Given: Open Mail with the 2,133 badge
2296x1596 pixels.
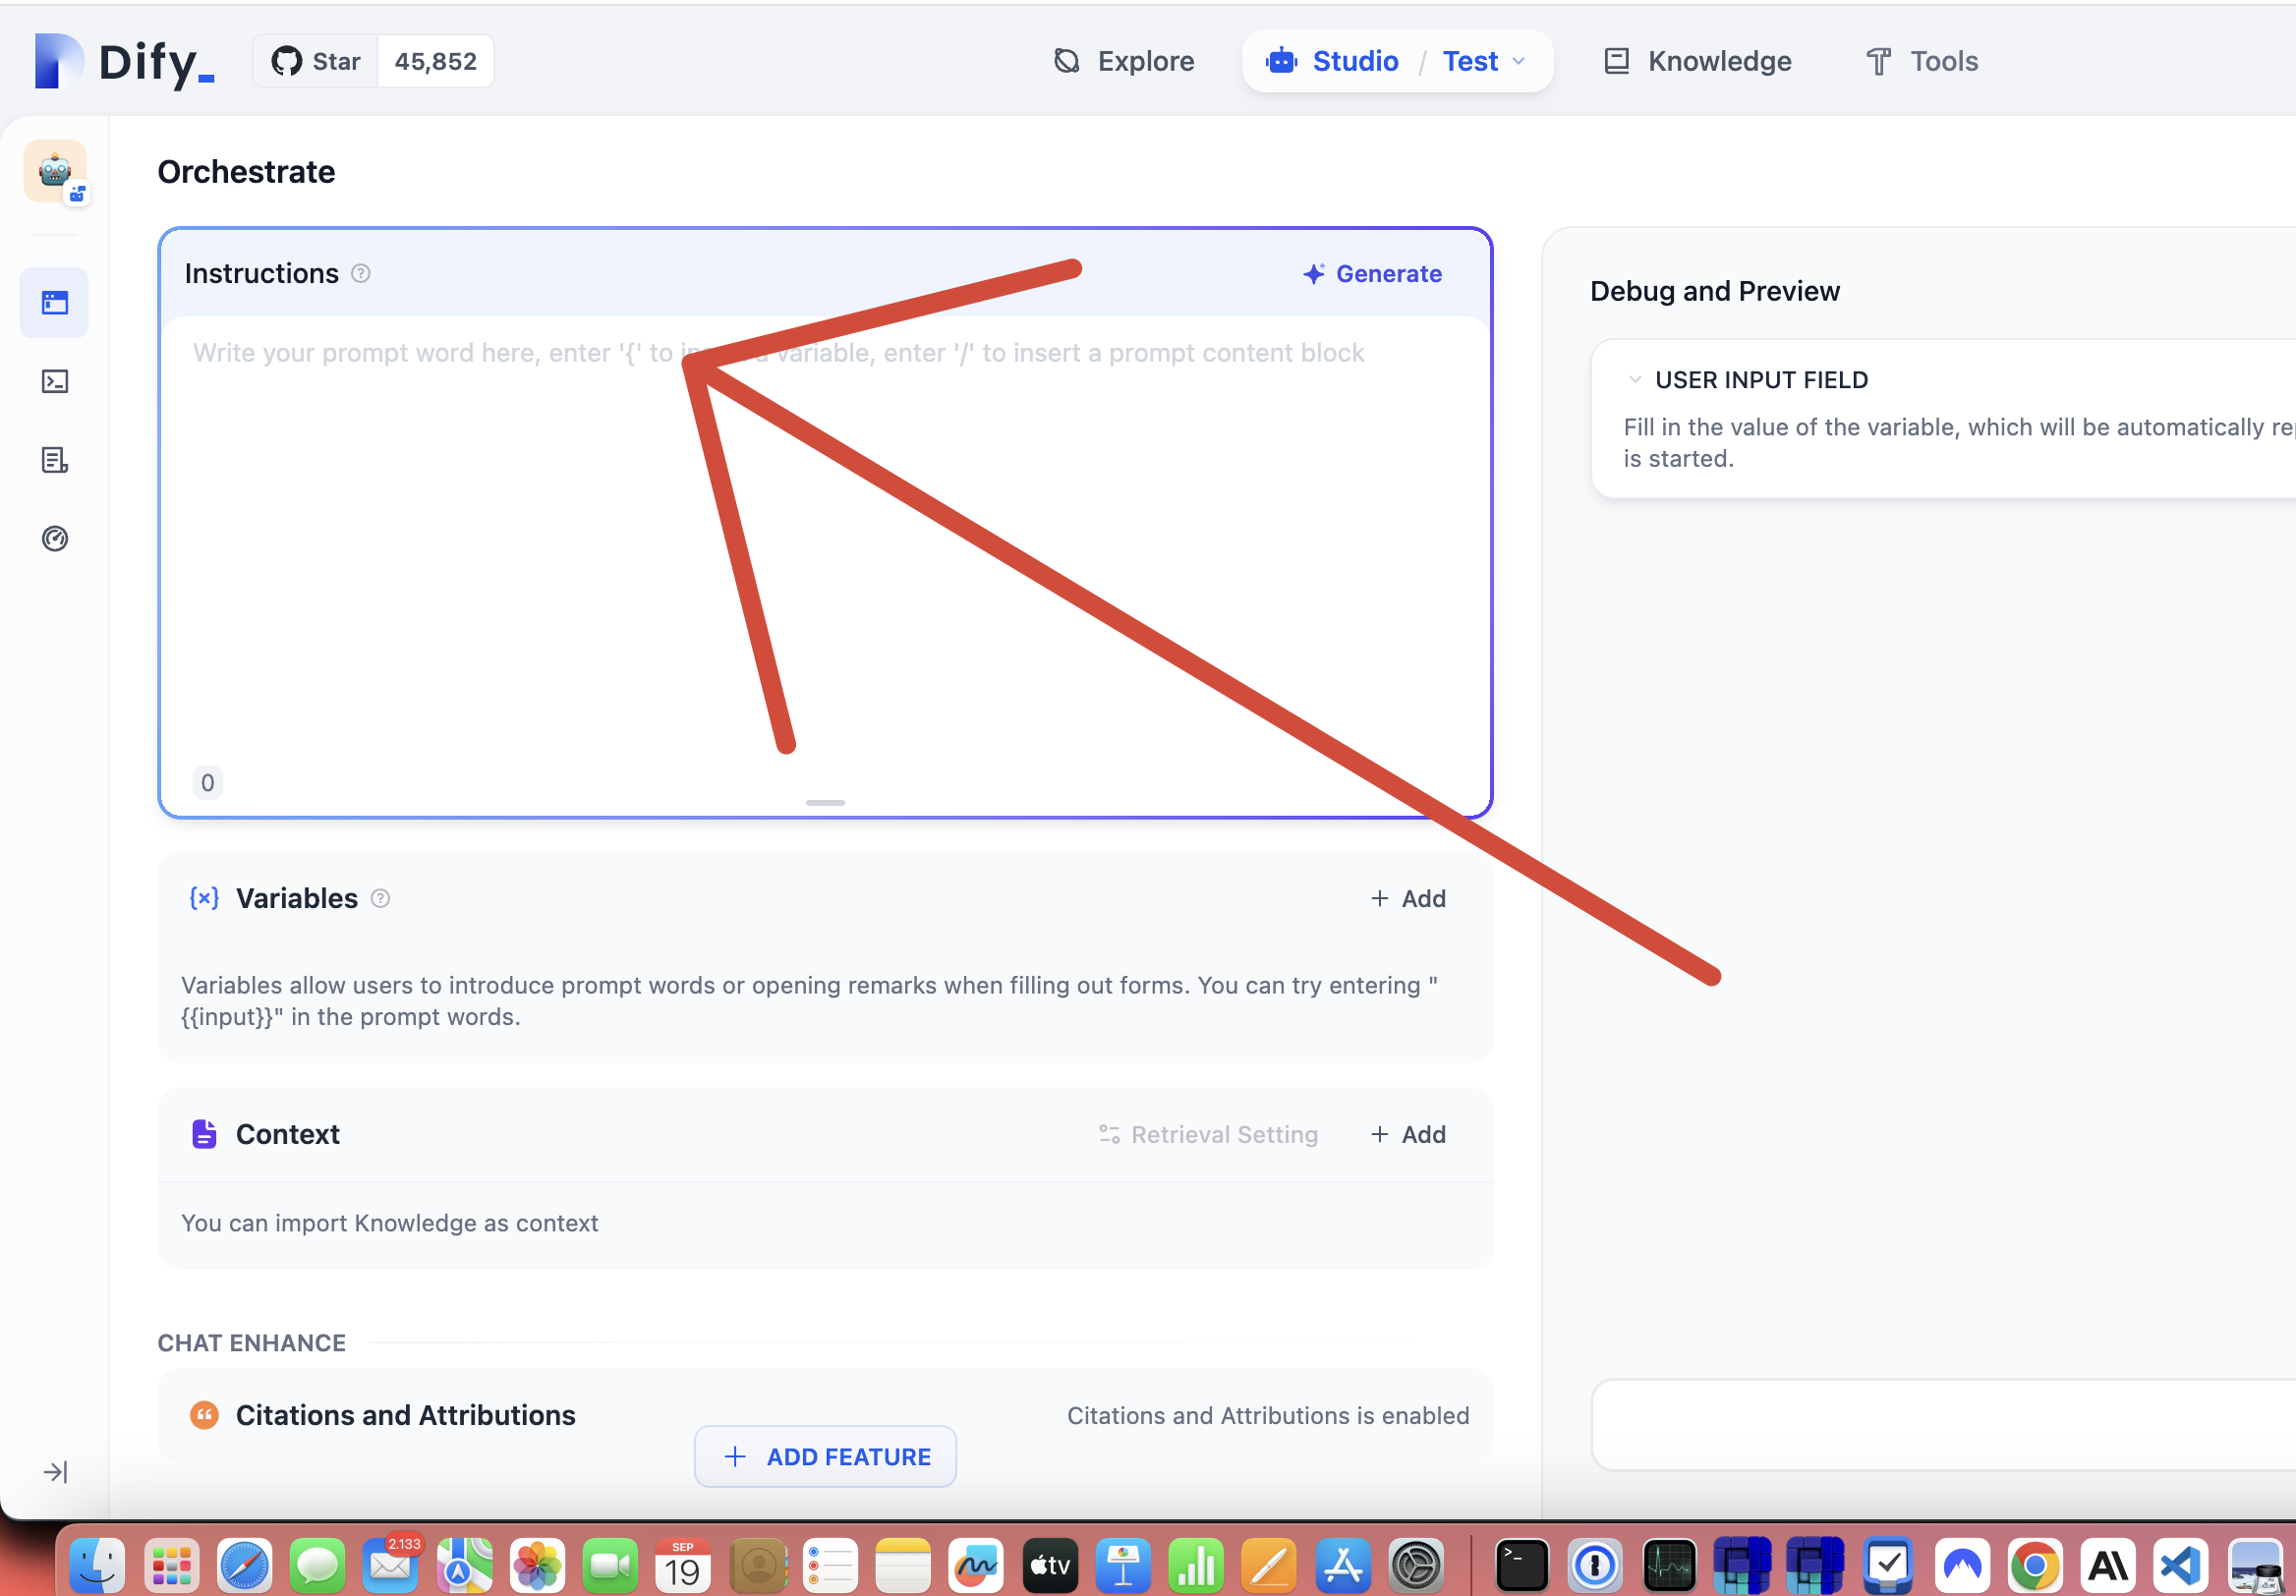Looking at the screenshot, I should click(391, 1565).
